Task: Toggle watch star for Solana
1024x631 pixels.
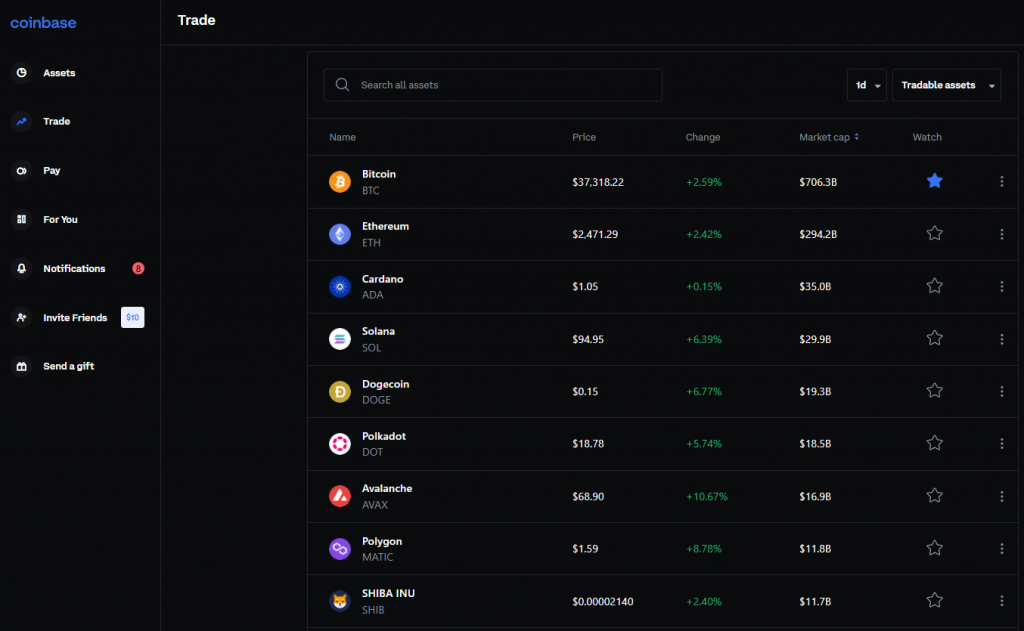Action: click(x=935, y=338)
